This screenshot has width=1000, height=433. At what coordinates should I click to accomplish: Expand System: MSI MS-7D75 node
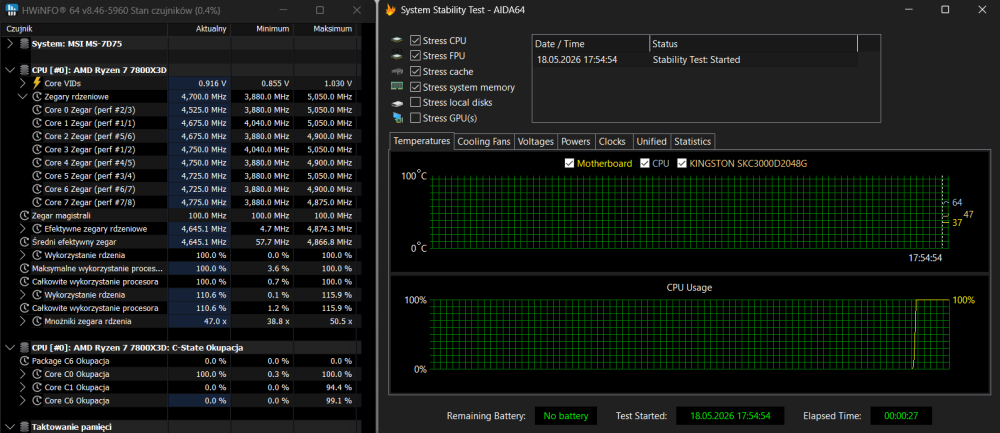pyautogui.click(x=10, y=44)
